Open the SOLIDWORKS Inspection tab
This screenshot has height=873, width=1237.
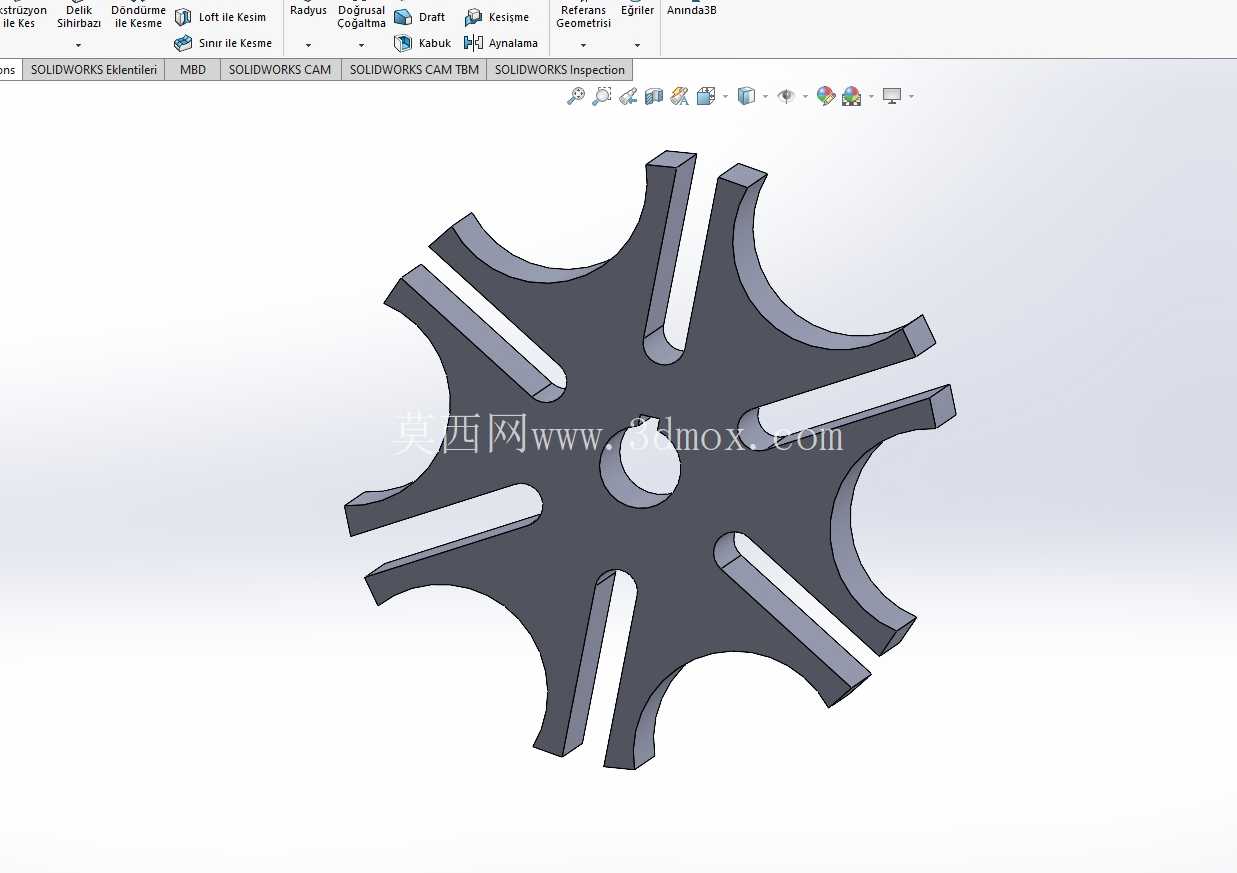pyautogui.click(x=559, y=70)
